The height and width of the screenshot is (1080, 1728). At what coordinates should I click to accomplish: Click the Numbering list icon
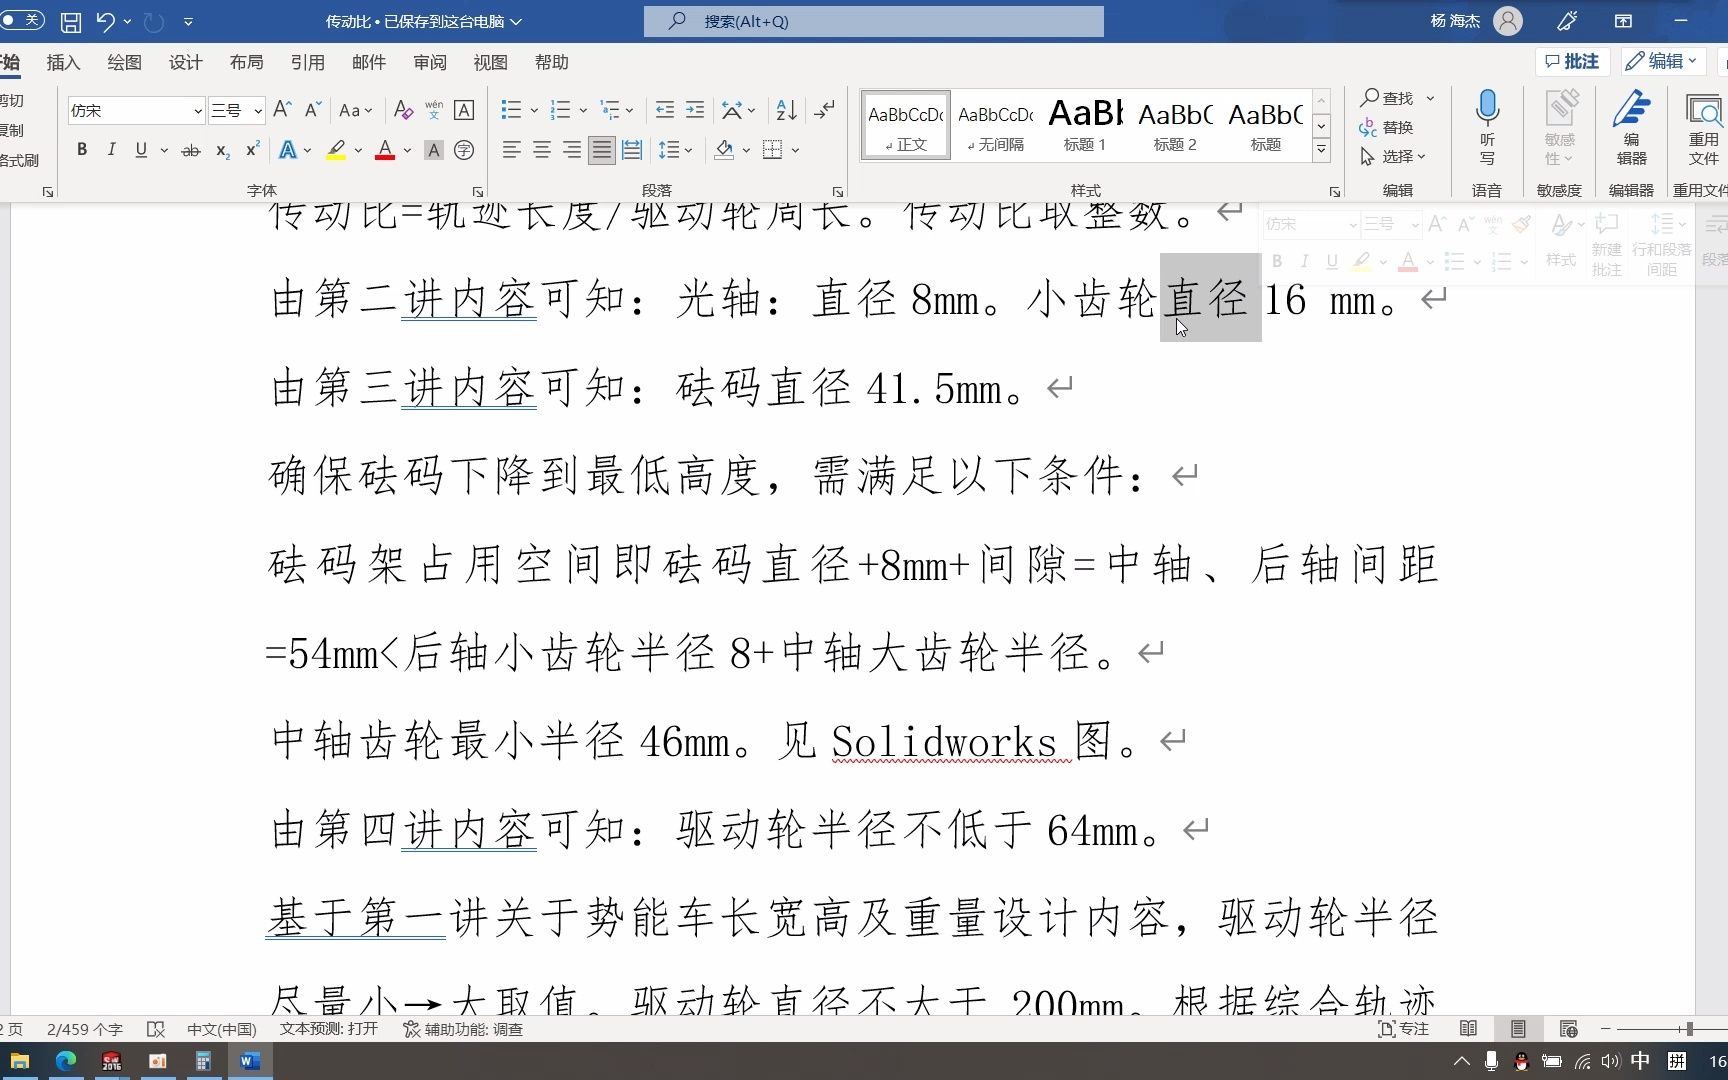click(x=560, y=110)
